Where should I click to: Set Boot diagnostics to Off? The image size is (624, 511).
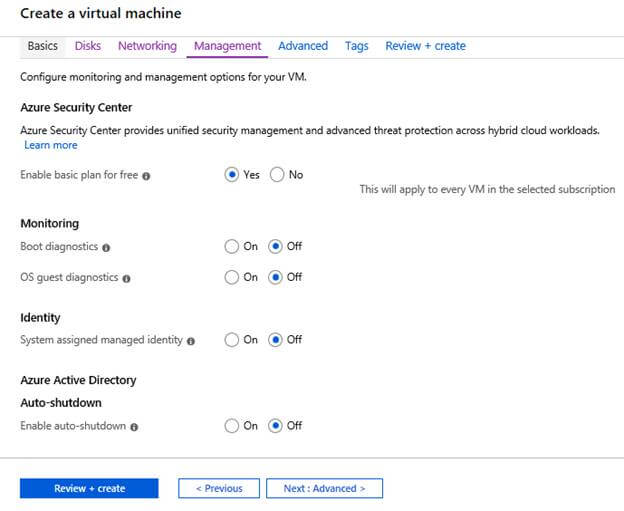click(x=275, y=246)
